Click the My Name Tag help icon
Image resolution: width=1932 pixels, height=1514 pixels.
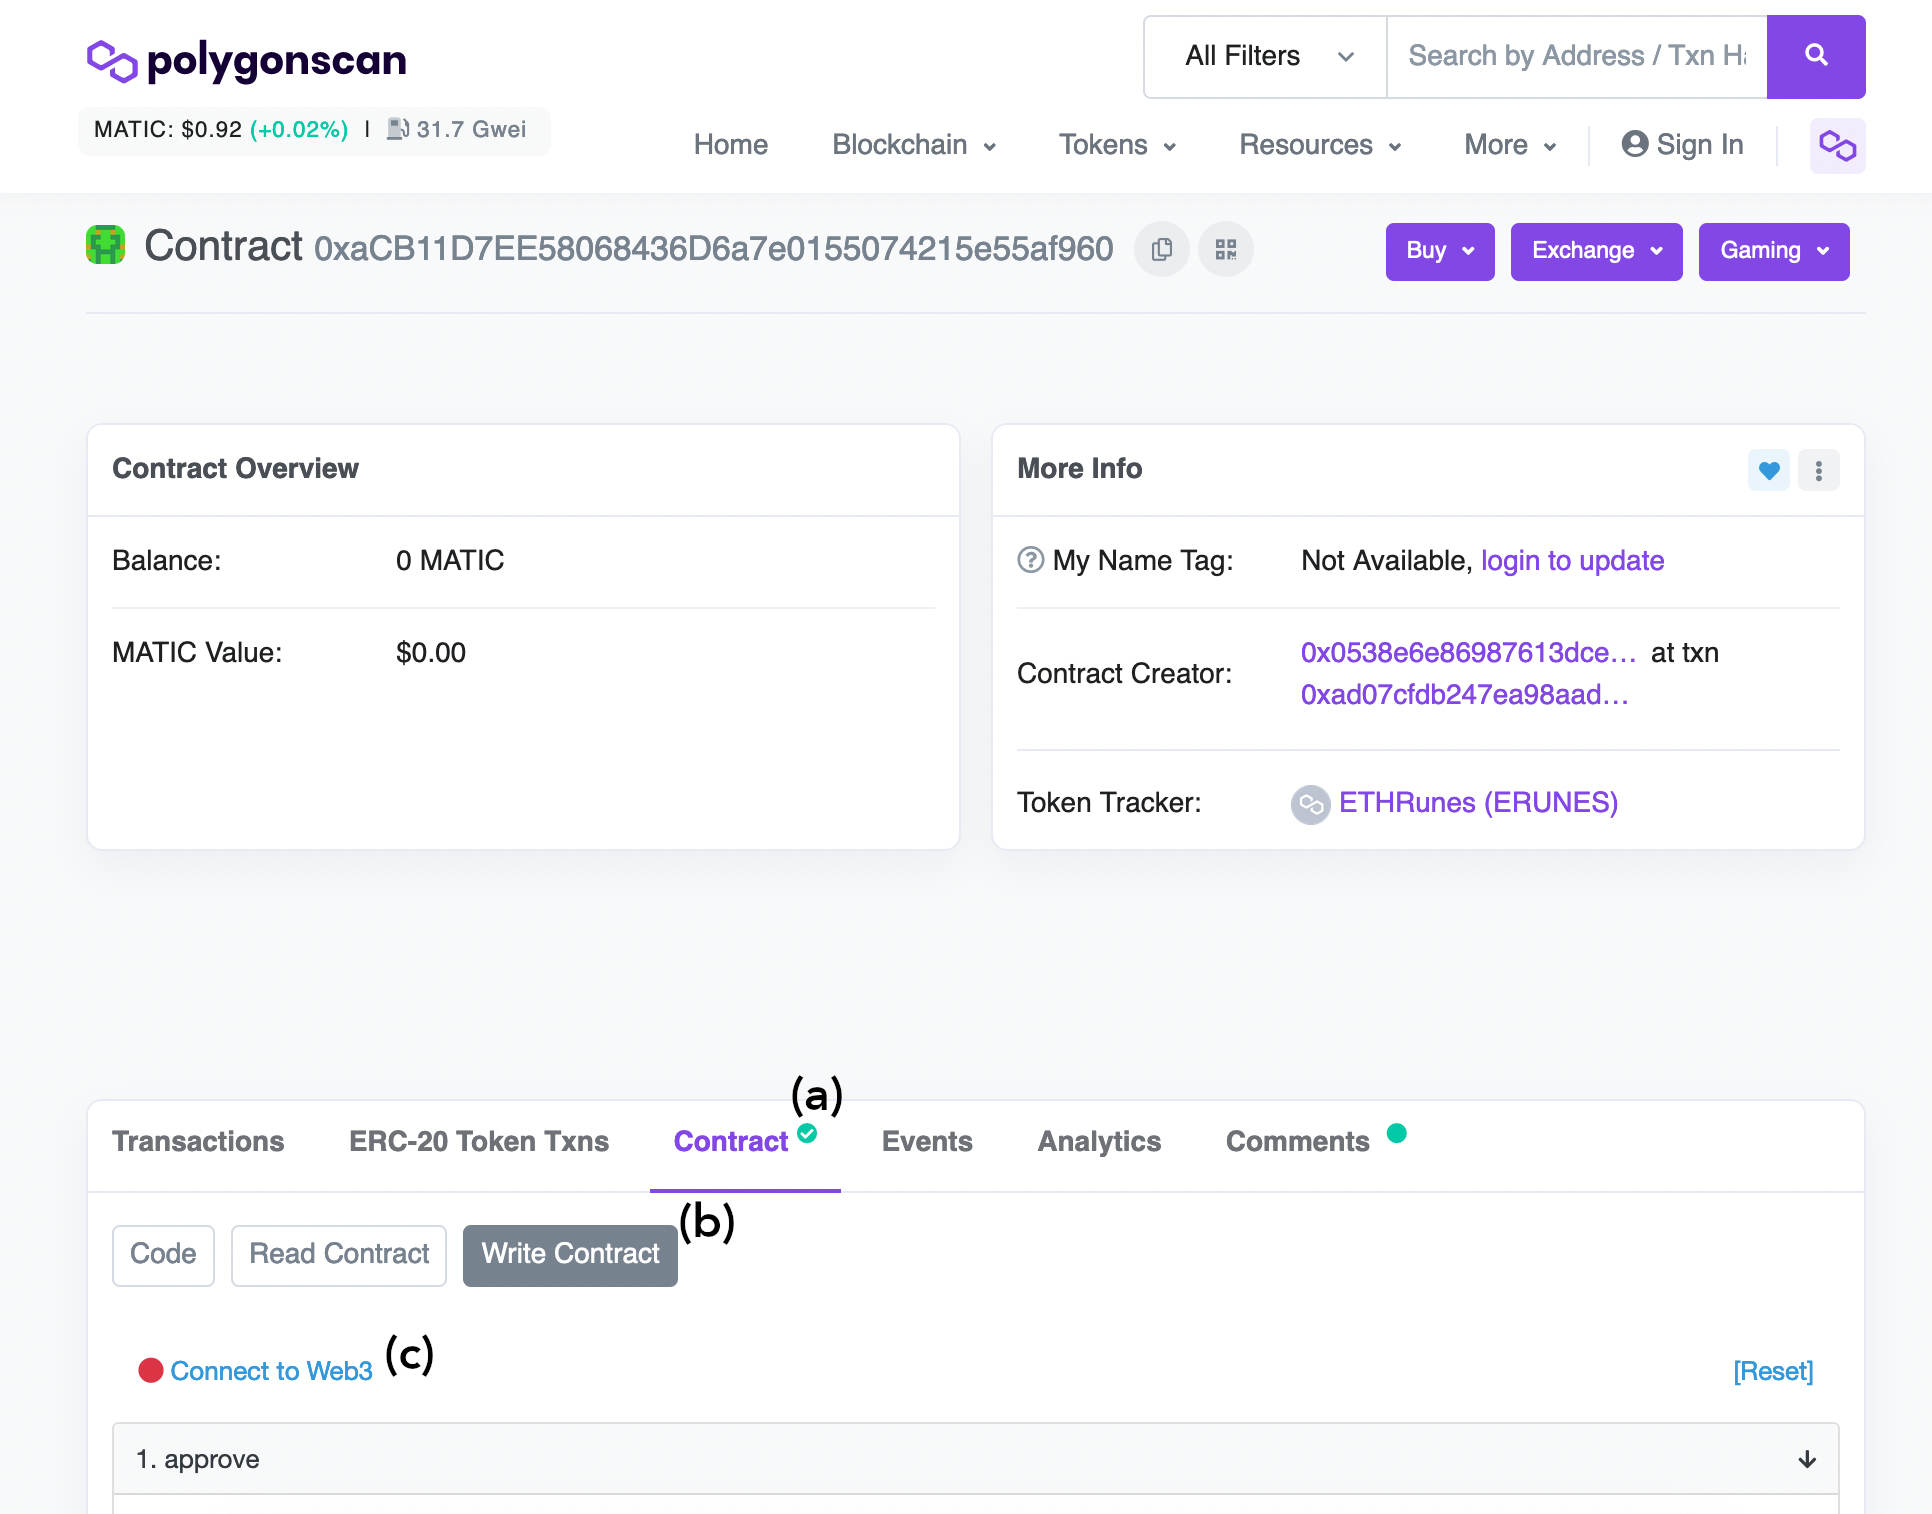pyautogui.click(x=1030, y=560)
